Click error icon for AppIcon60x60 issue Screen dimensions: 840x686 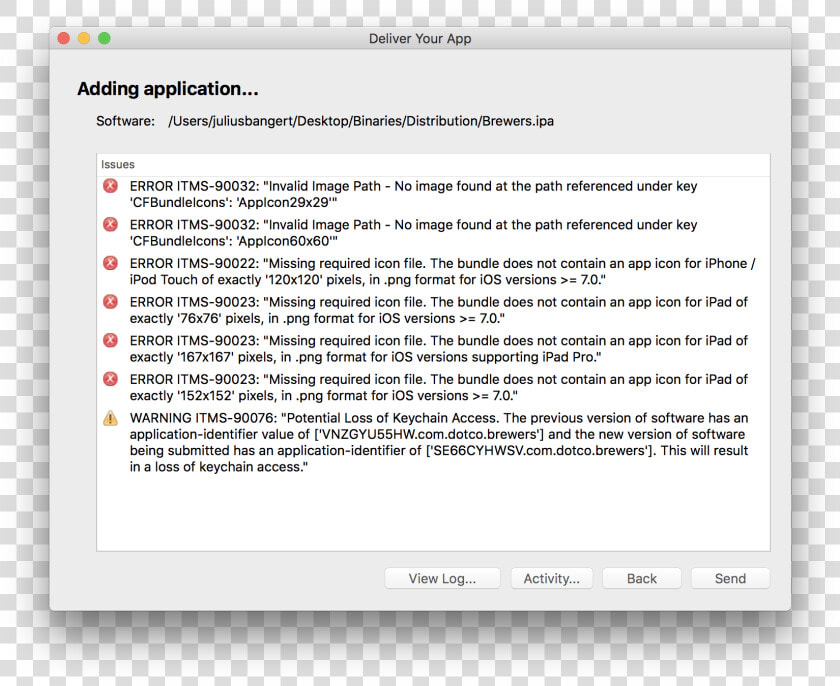pos(110,224)
